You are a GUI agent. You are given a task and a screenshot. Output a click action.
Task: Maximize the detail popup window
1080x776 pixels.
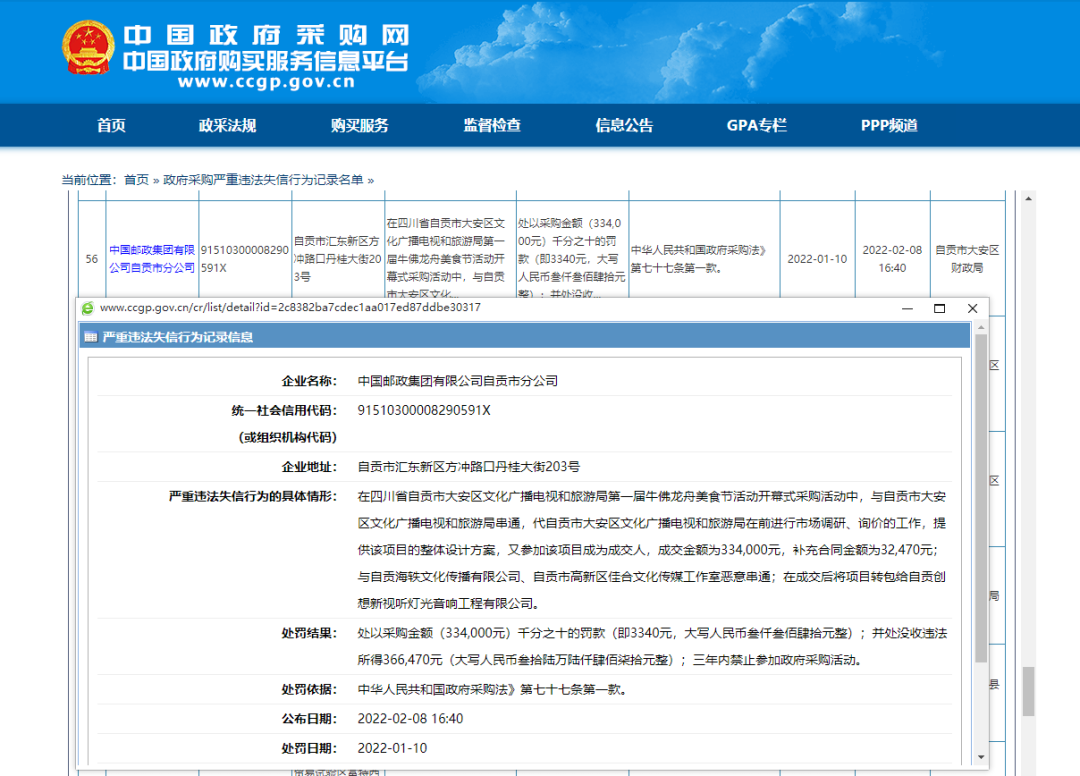click(939, 308)
